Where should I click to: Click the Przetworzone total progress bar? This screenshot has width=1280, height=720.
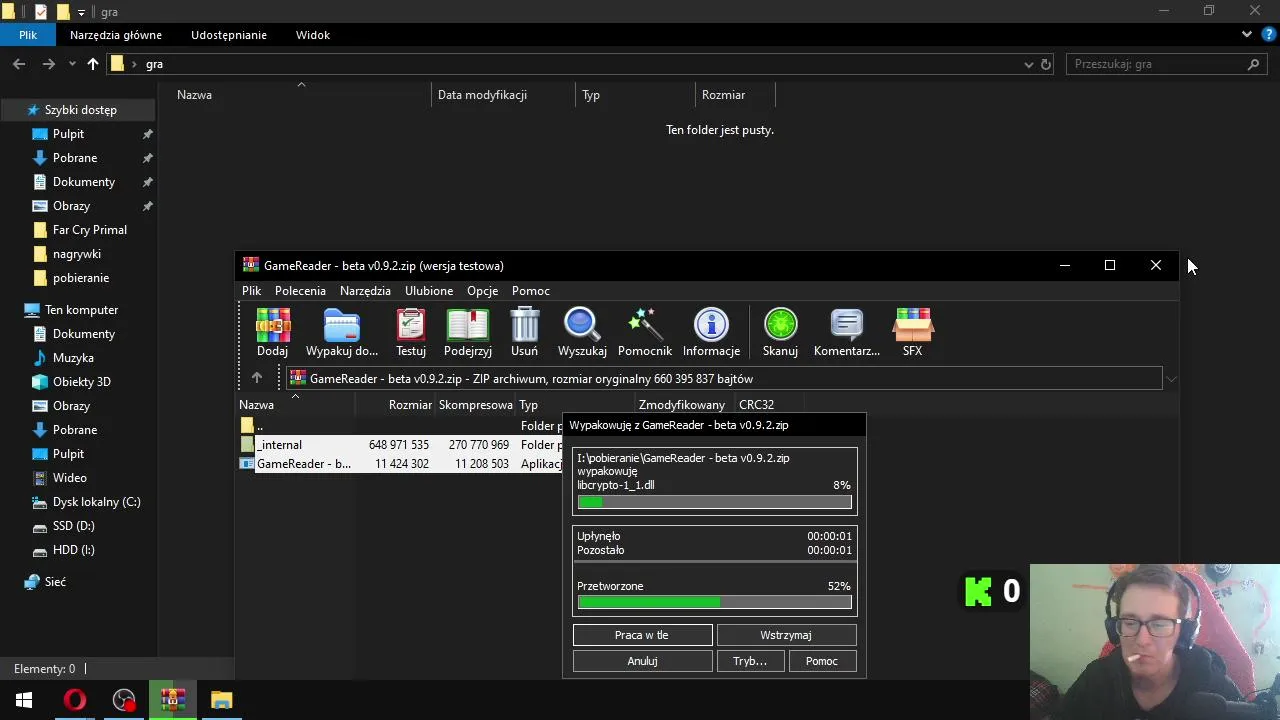tap(714, 602)
